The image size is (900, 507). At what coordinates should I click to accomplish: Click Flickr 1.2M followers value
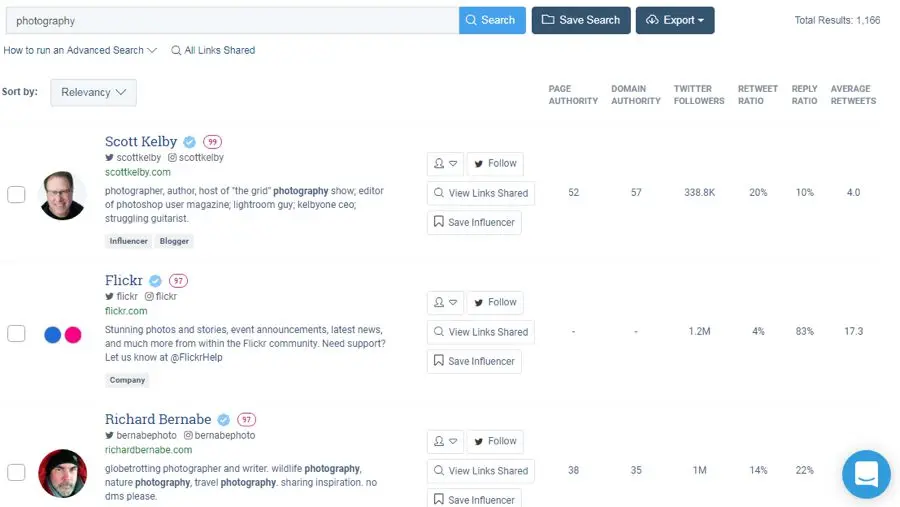[x=699, y=331]
